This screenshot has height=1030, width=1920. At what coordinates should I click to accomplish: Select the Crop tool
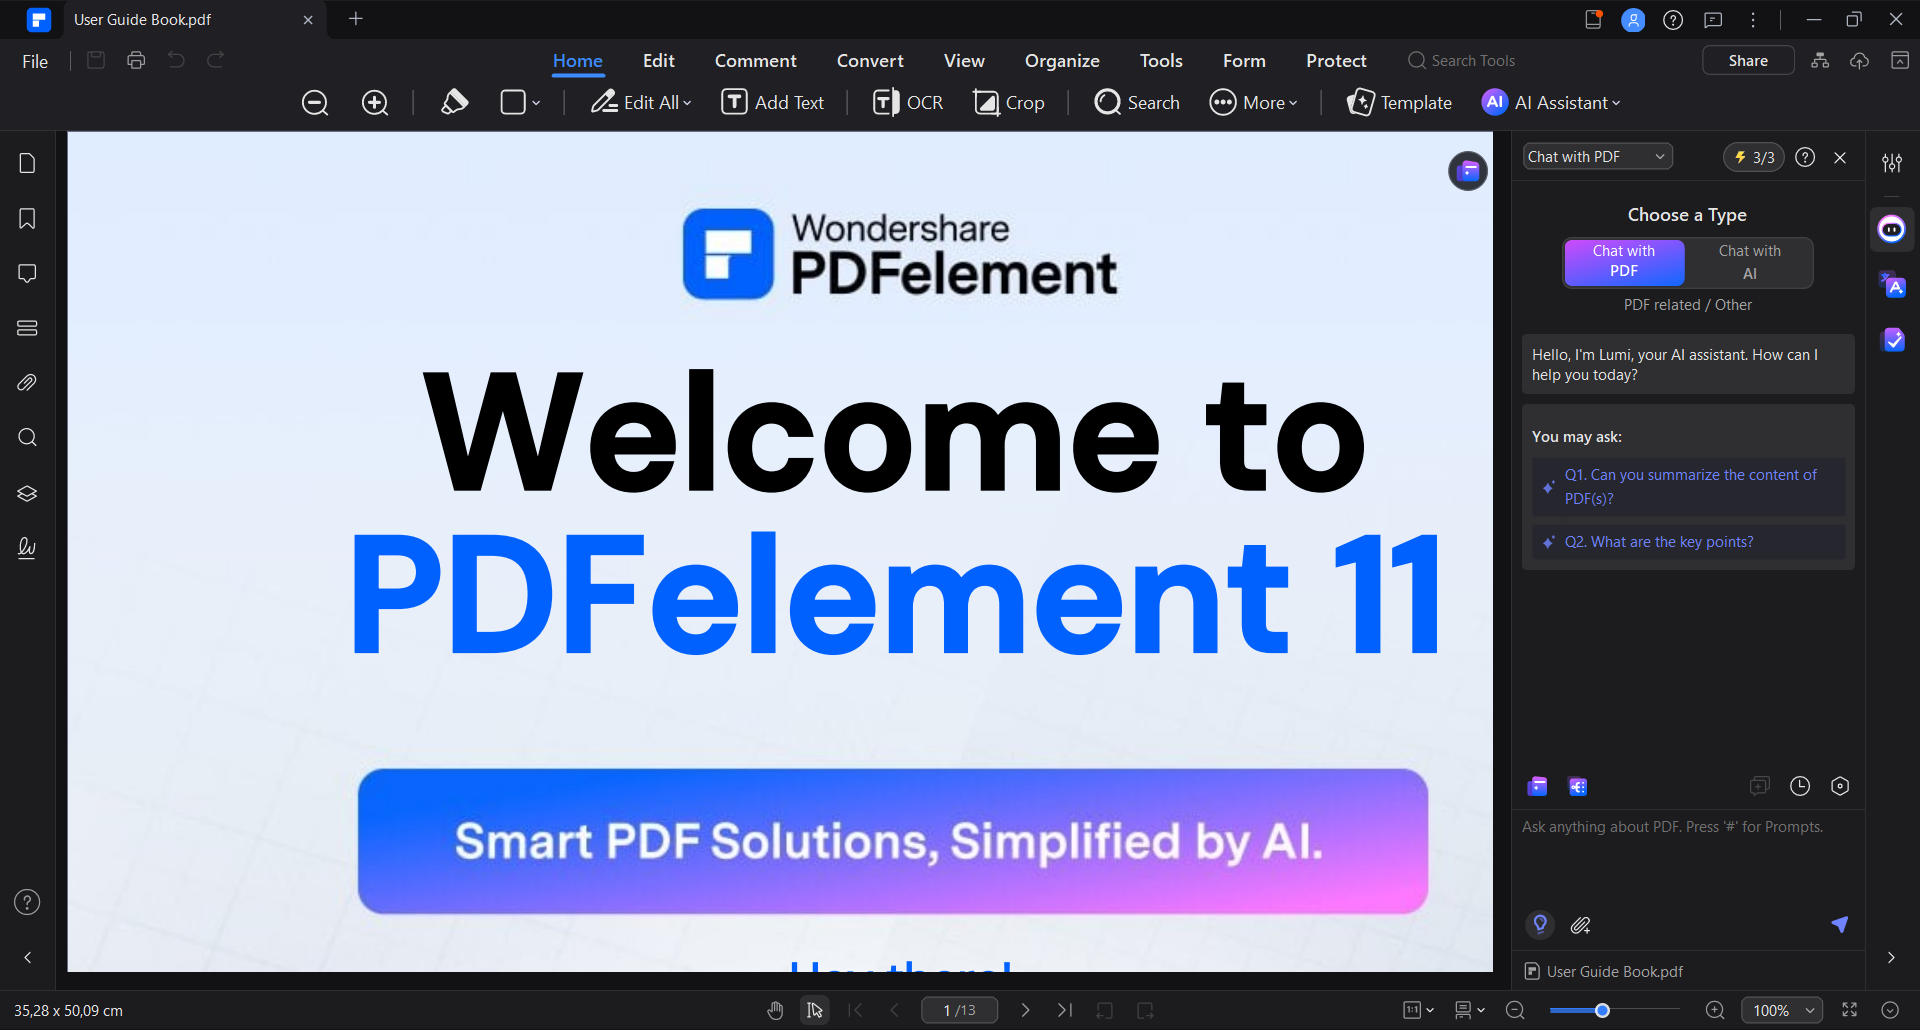tap(1009, 102)
